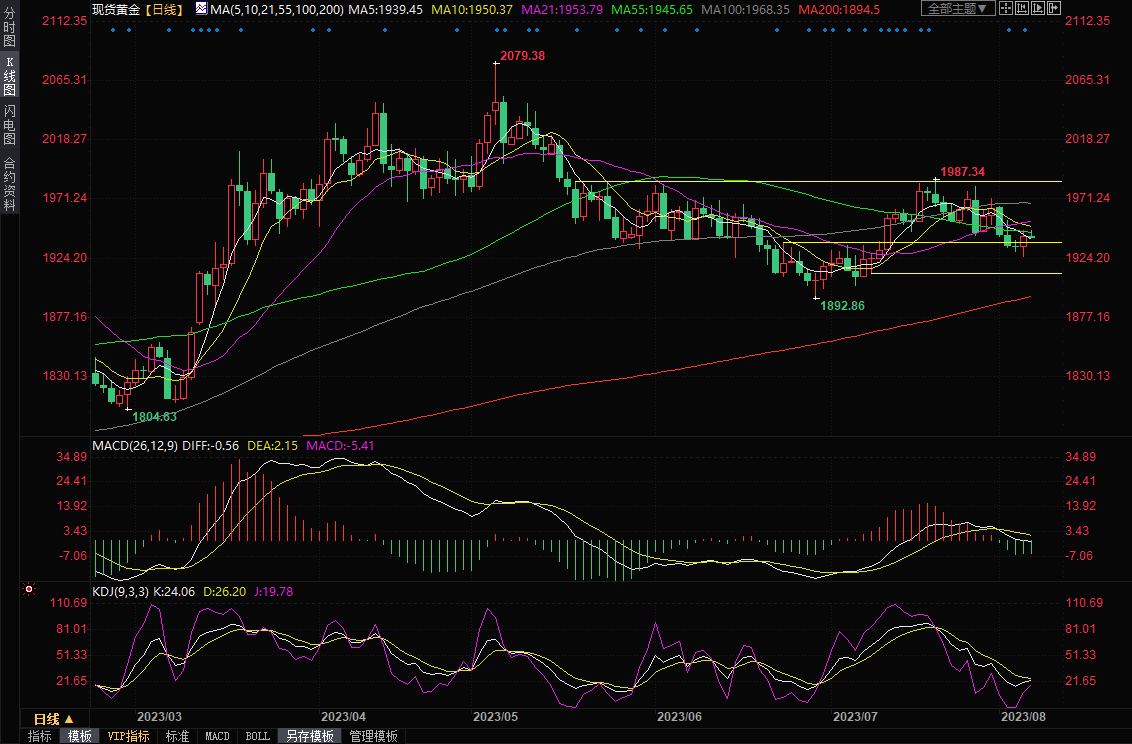Click the VIP指标 tab

pyautogui.click(x=128, y=736)
